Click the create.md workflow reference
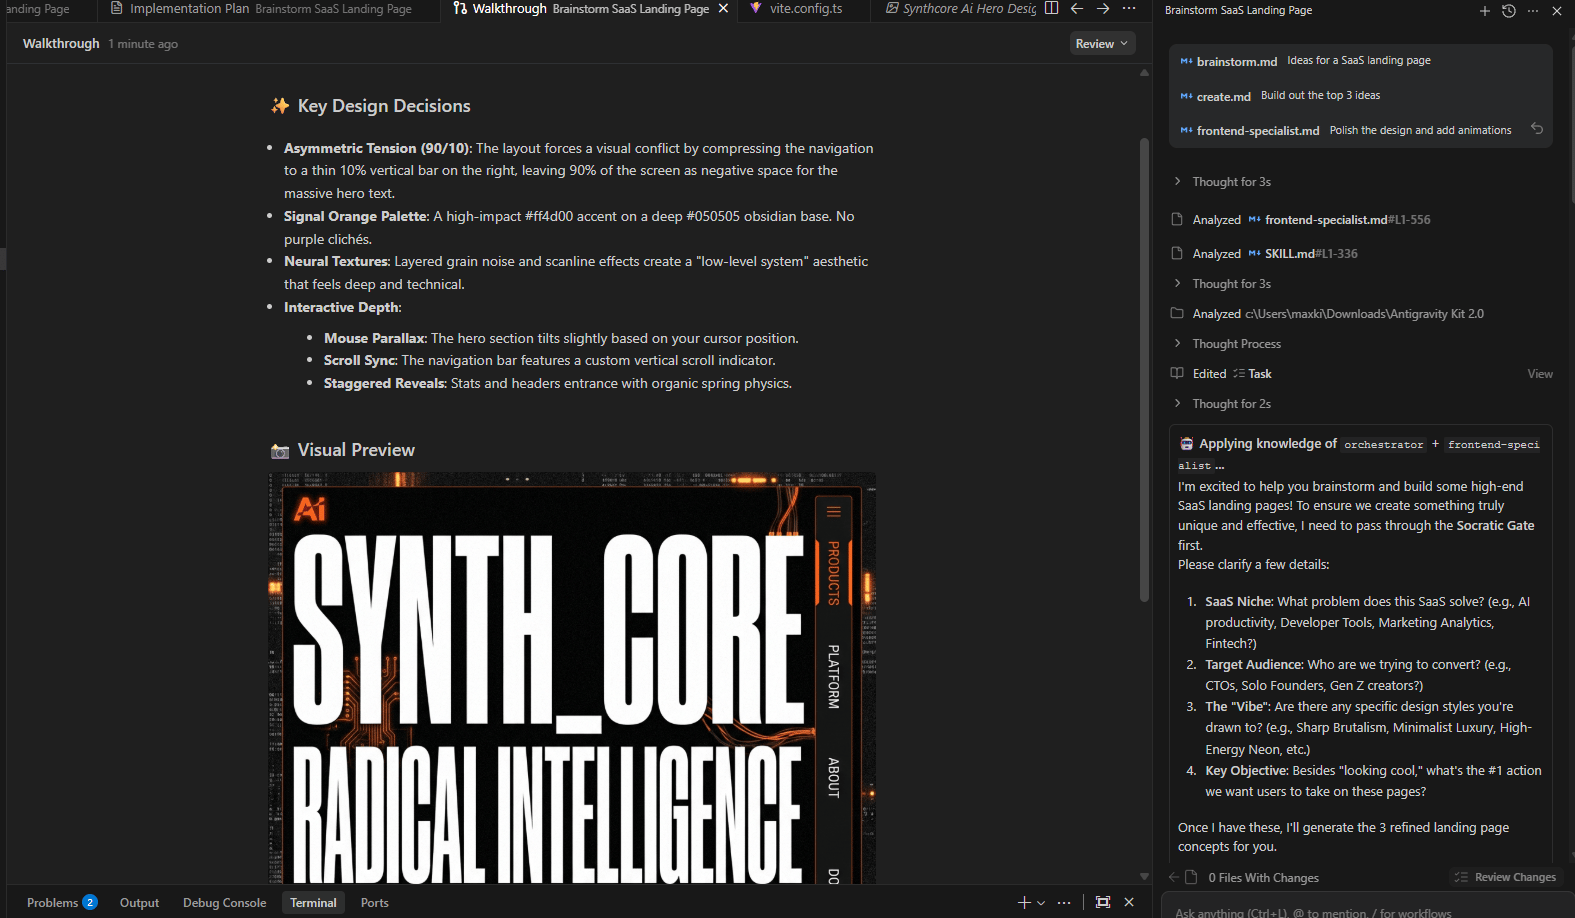The height and width of the screenshot is (918, 1575). point(1216,97)
